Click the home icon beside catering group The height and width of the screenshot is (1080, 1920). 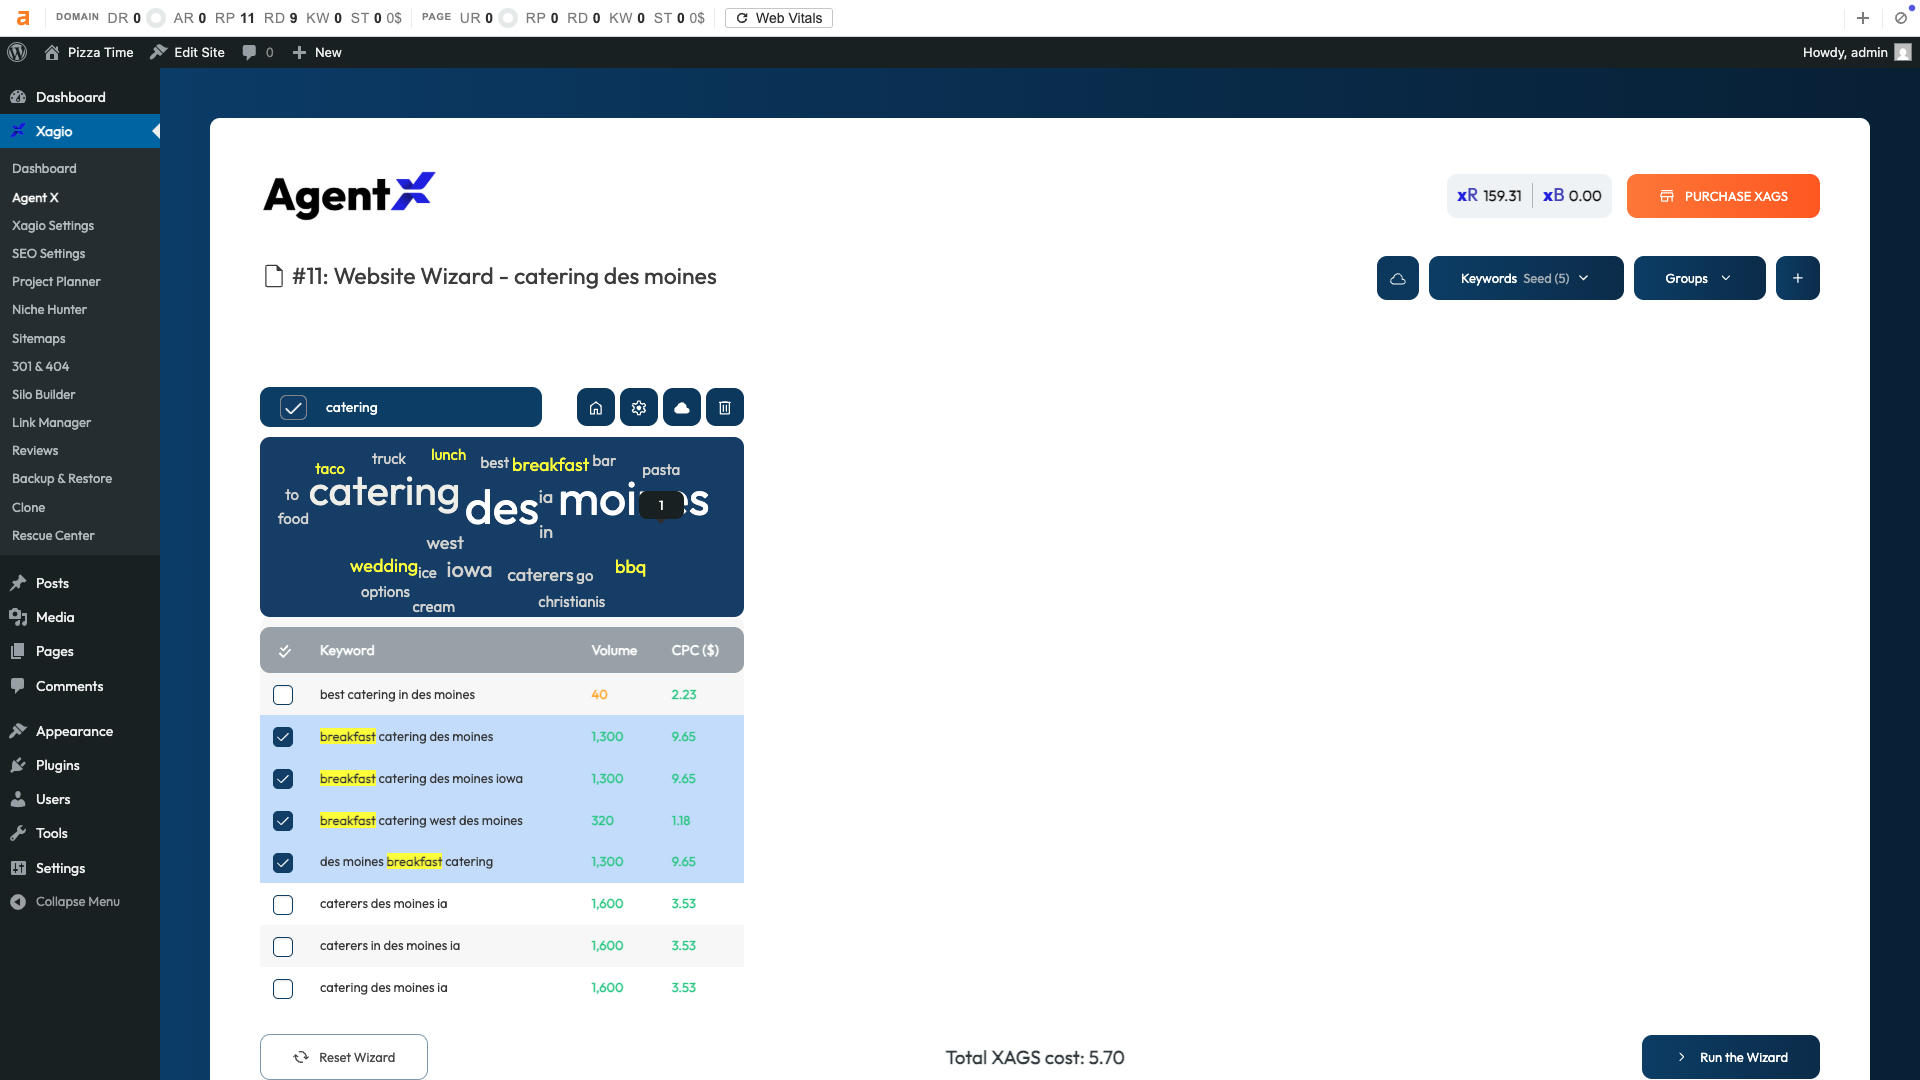pyautogui.click(x=596, y=408)
